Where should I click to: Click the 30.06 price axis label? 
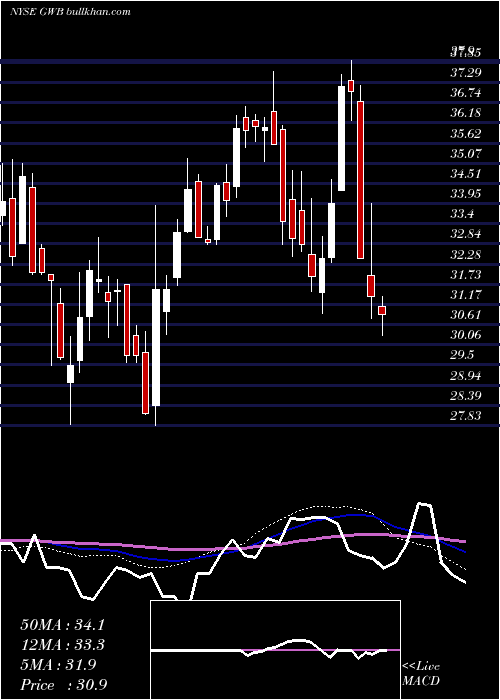click(466, 335)
